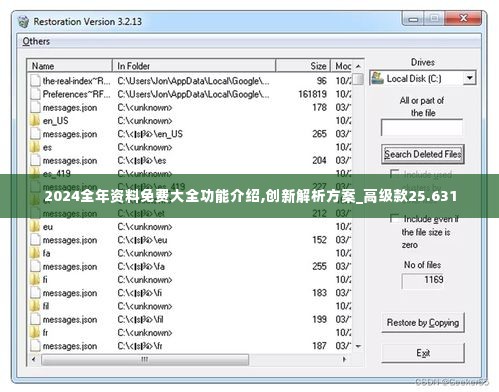Select the the-real-index file icon
The width and height of the screenshot is (499, 392).
click(x=35, y=81)
